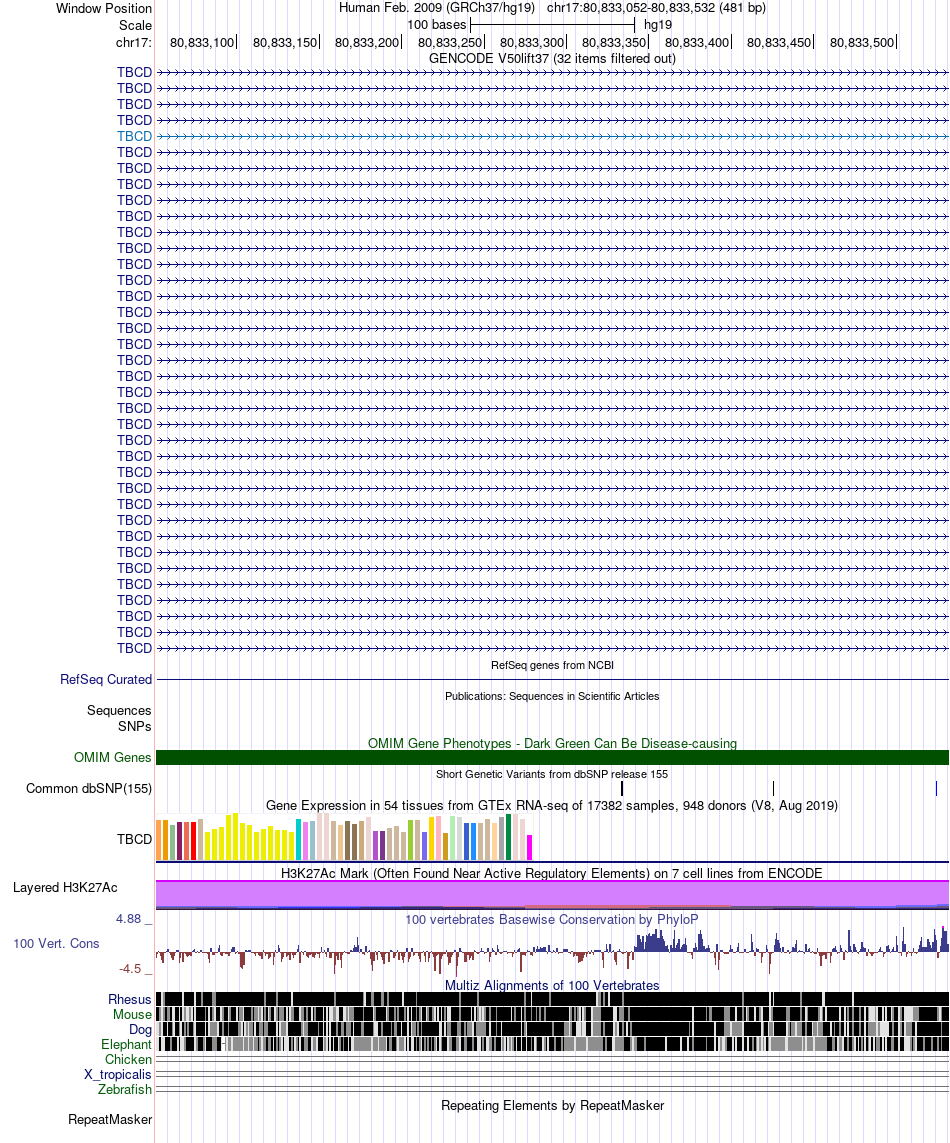Click the Mouse alignment row
Screen dimensions: 950x1143
(x=552, y=1014)
